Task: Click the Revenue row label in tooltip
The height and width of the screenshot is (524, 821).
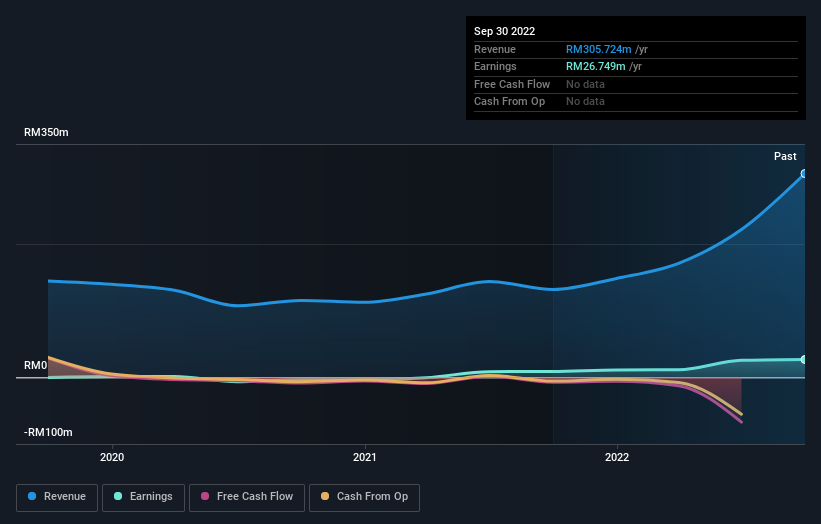Action: coord(495,49)
